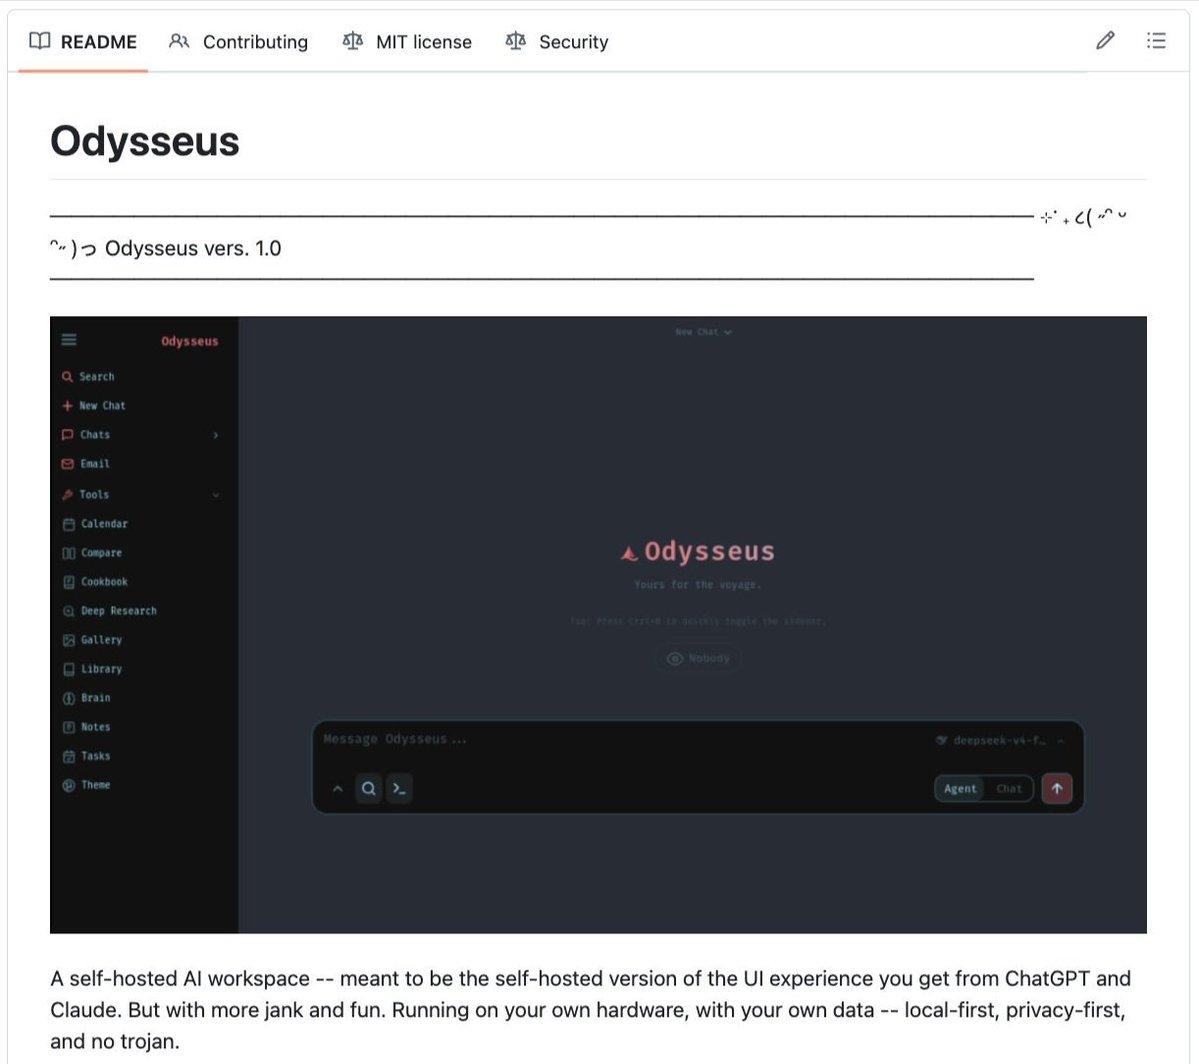1199x1064 pixels.
Task: Click the terminal prompt button in message box
Action: point(399,789)
